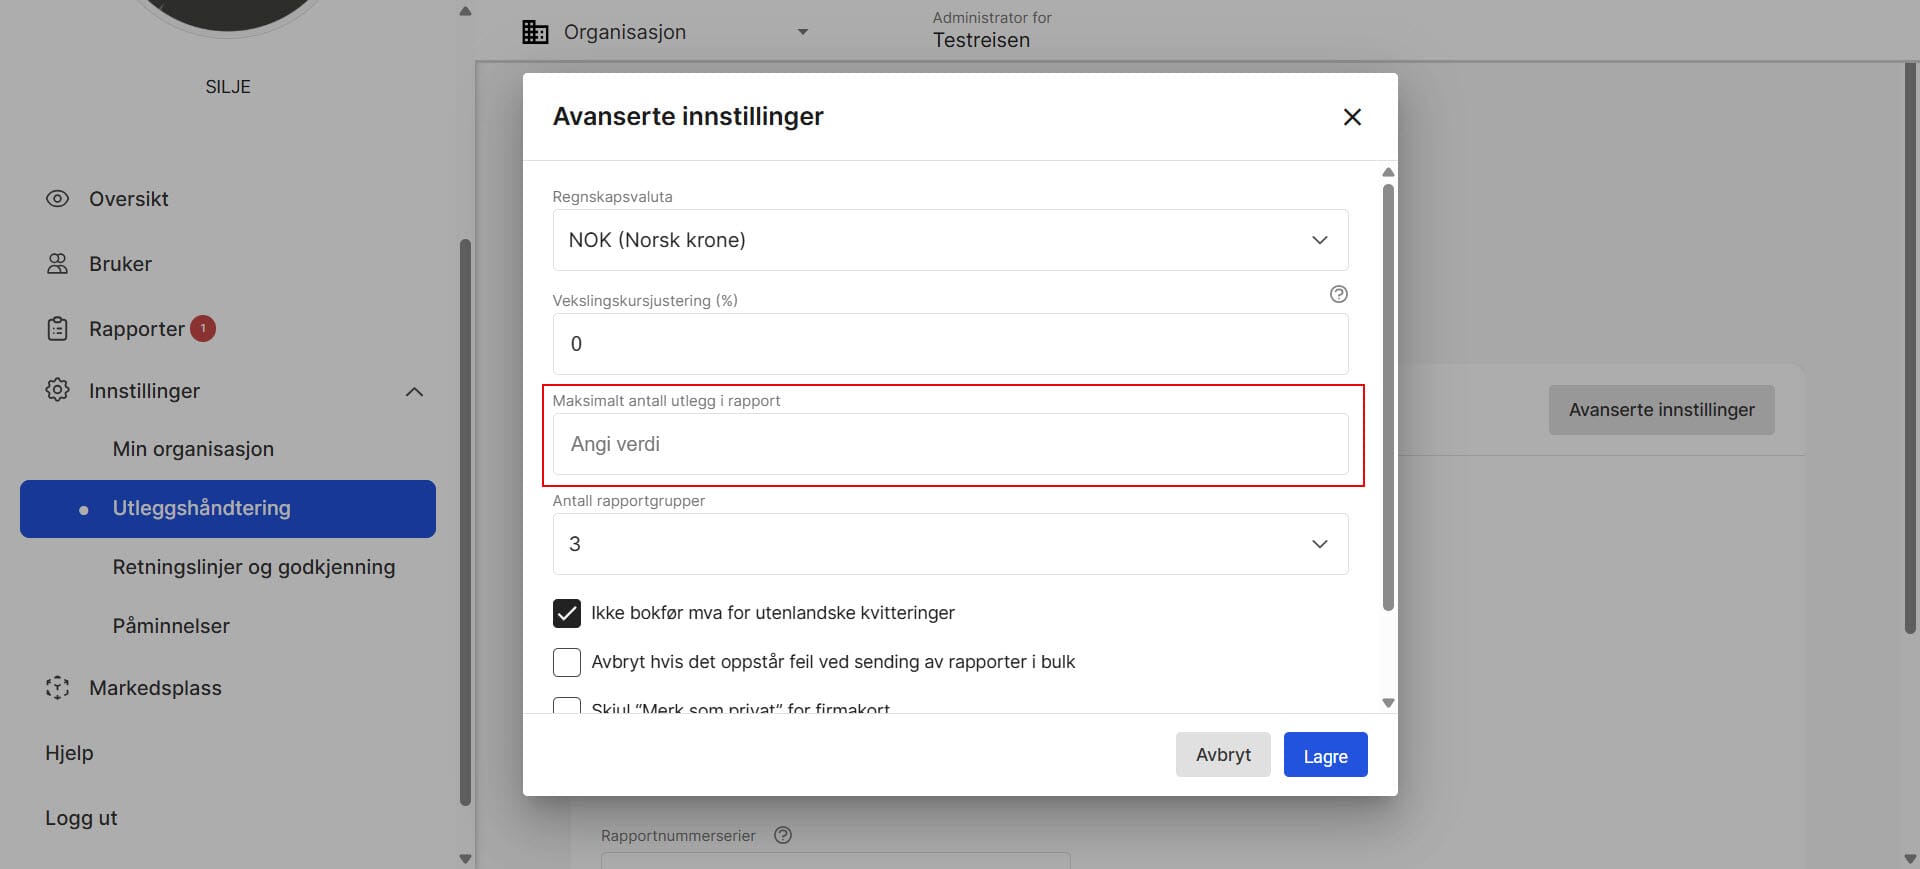Check Skjul Merk som privat for firmakort
This screenshot has width=1920, height=869.
coord(566,708)
